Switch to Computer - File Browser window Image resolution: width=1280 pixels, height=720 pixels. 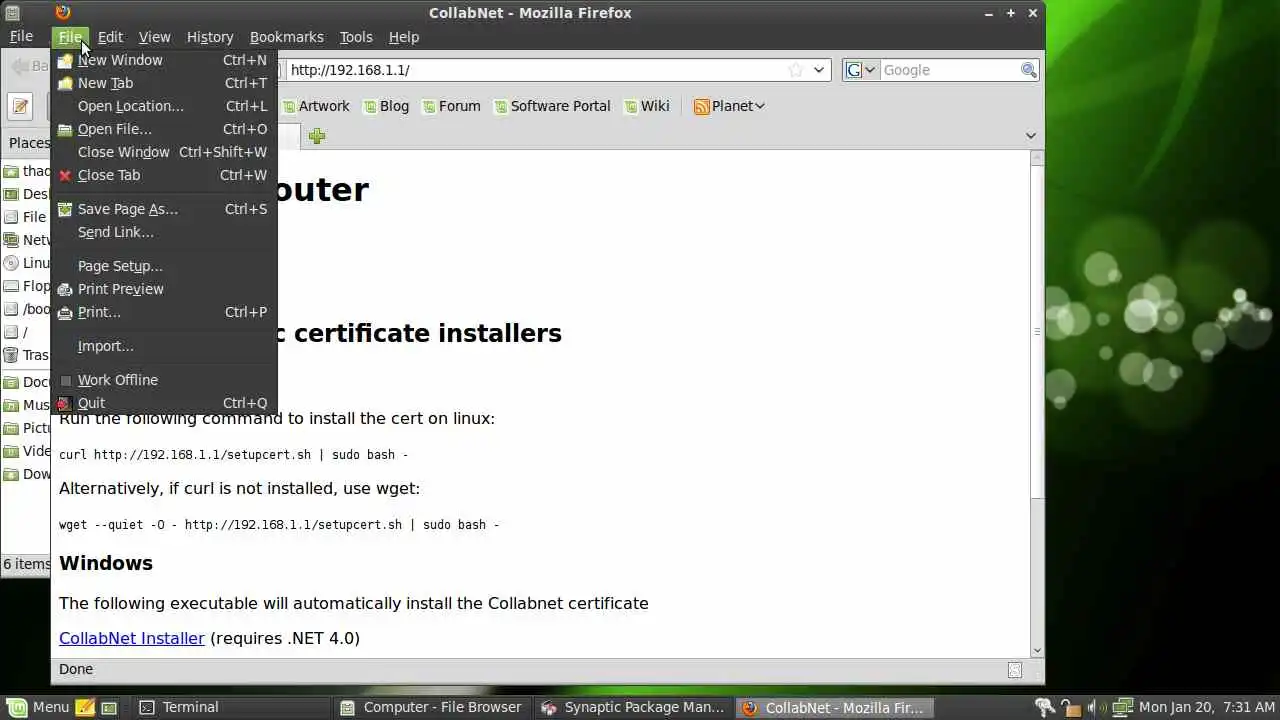click(x=432, y=707)
